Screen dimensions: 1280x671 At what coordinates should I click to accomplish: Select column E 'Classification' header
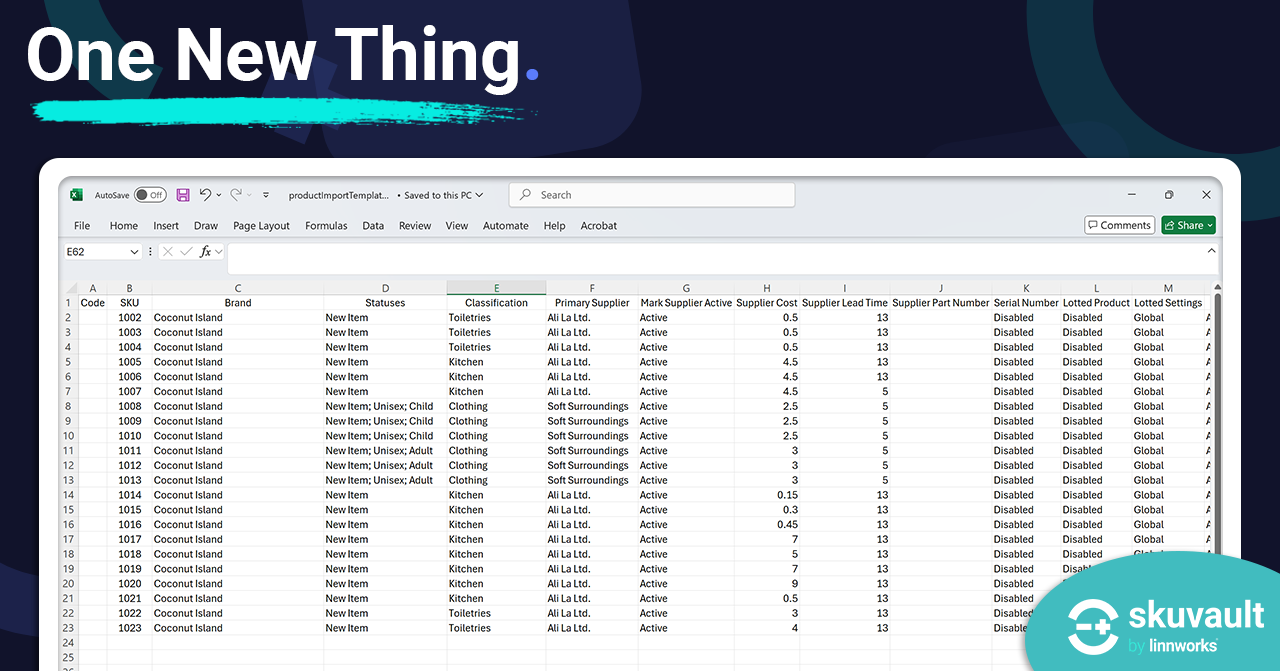[x=495, y=288]
